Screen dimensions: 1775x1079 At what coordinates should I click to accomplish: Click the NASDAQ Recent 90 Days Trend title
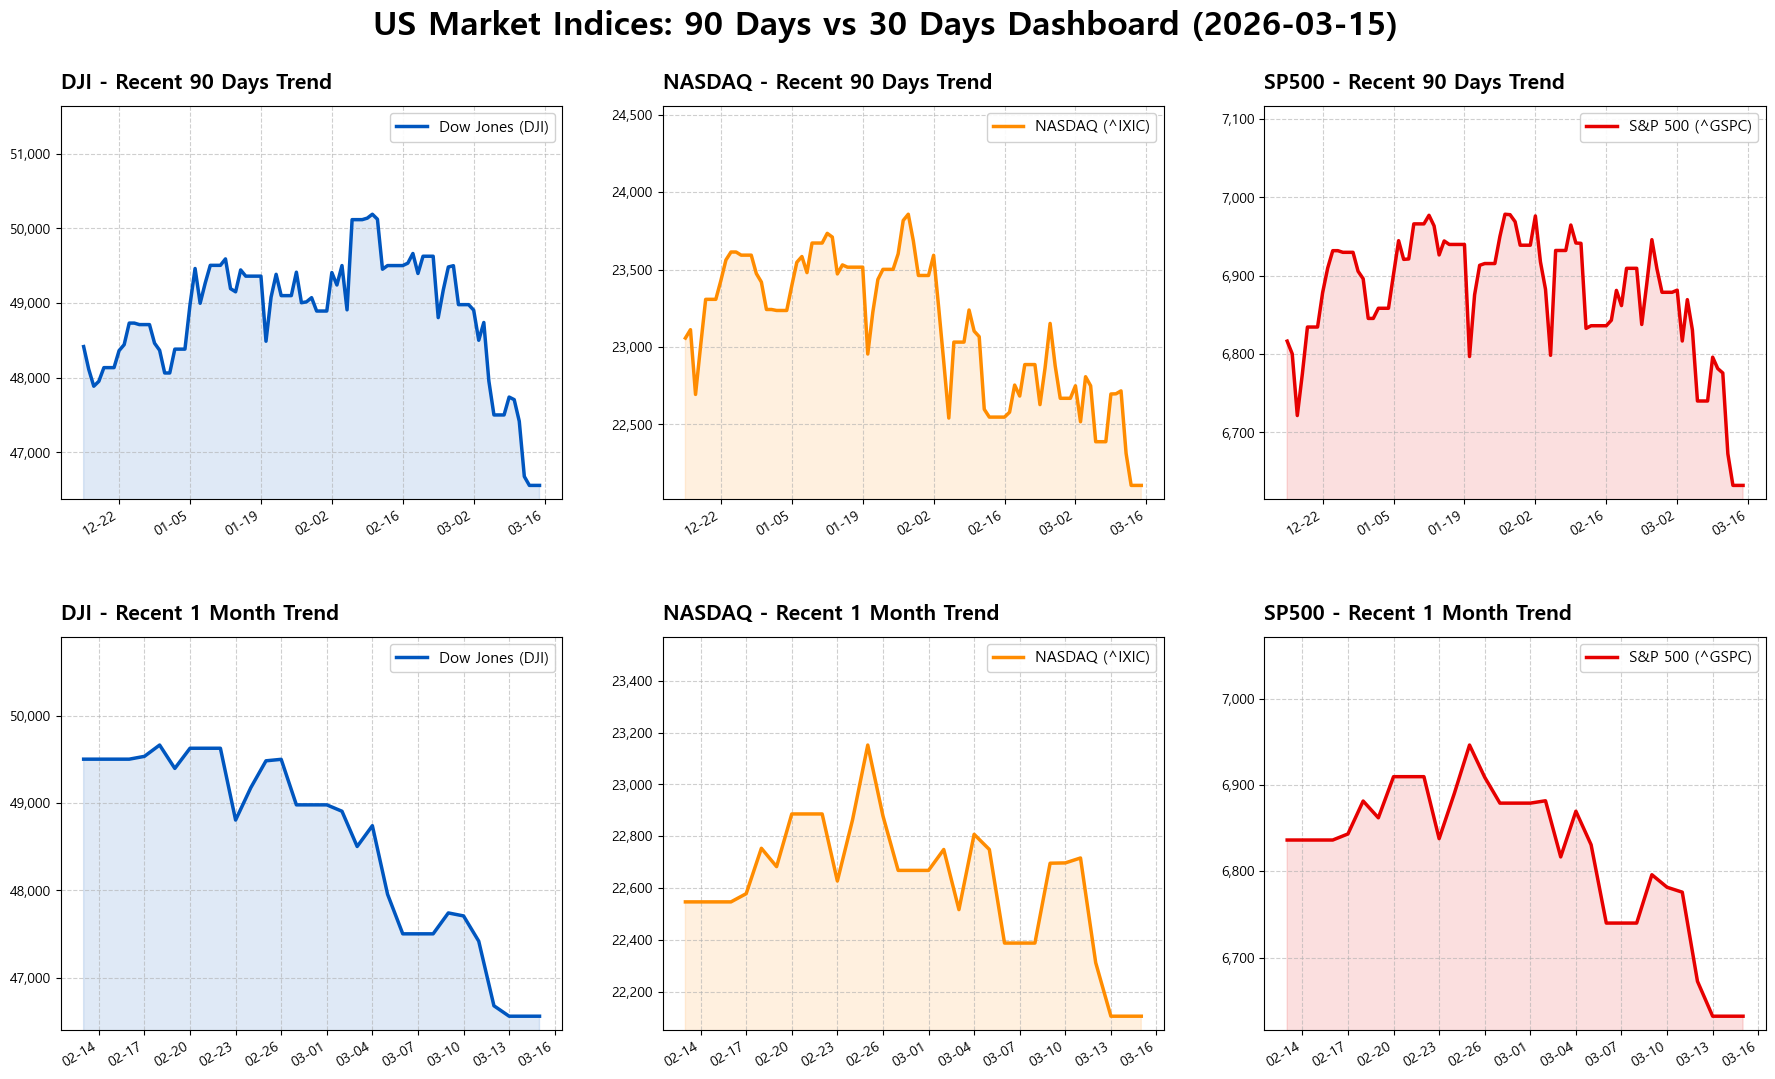[x=827, y=82]
